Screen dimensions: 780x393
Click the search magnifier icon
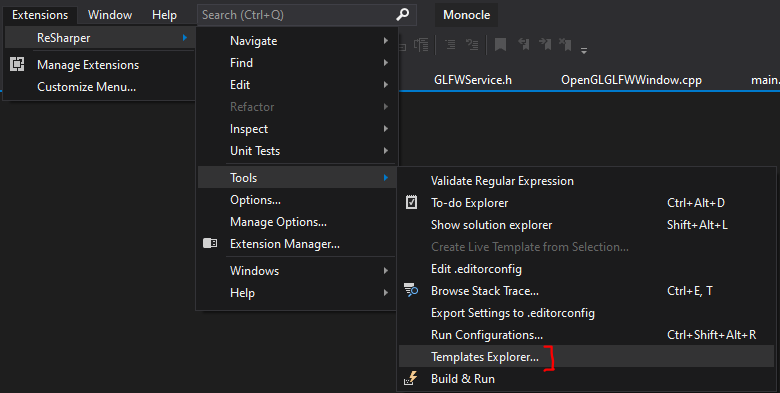click(402, 15)
